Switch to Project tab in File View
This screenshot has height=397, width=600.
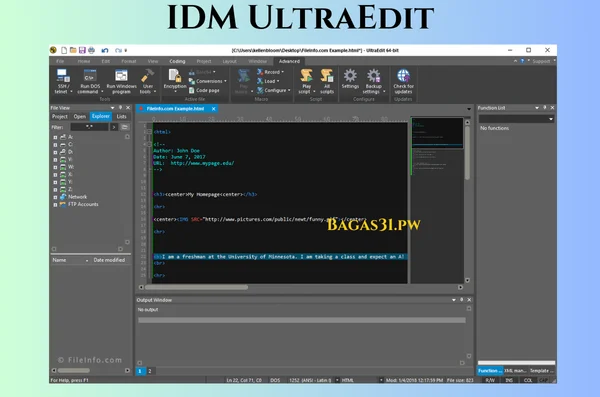pos(60,116)
